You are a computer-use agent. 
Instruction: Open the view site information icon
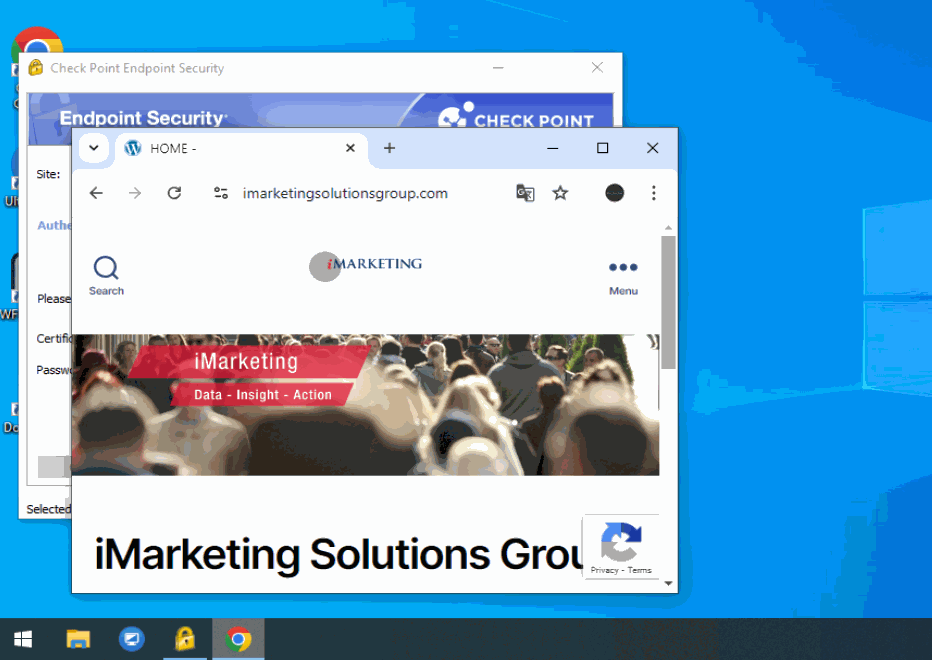coord(221,193)
